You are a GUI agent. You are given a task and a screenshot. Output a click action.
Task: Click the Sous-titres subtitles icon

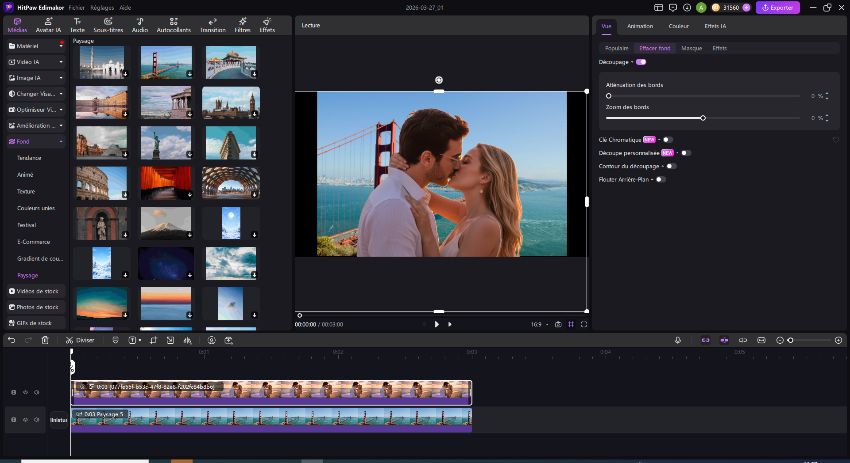[x=106, y=24]
